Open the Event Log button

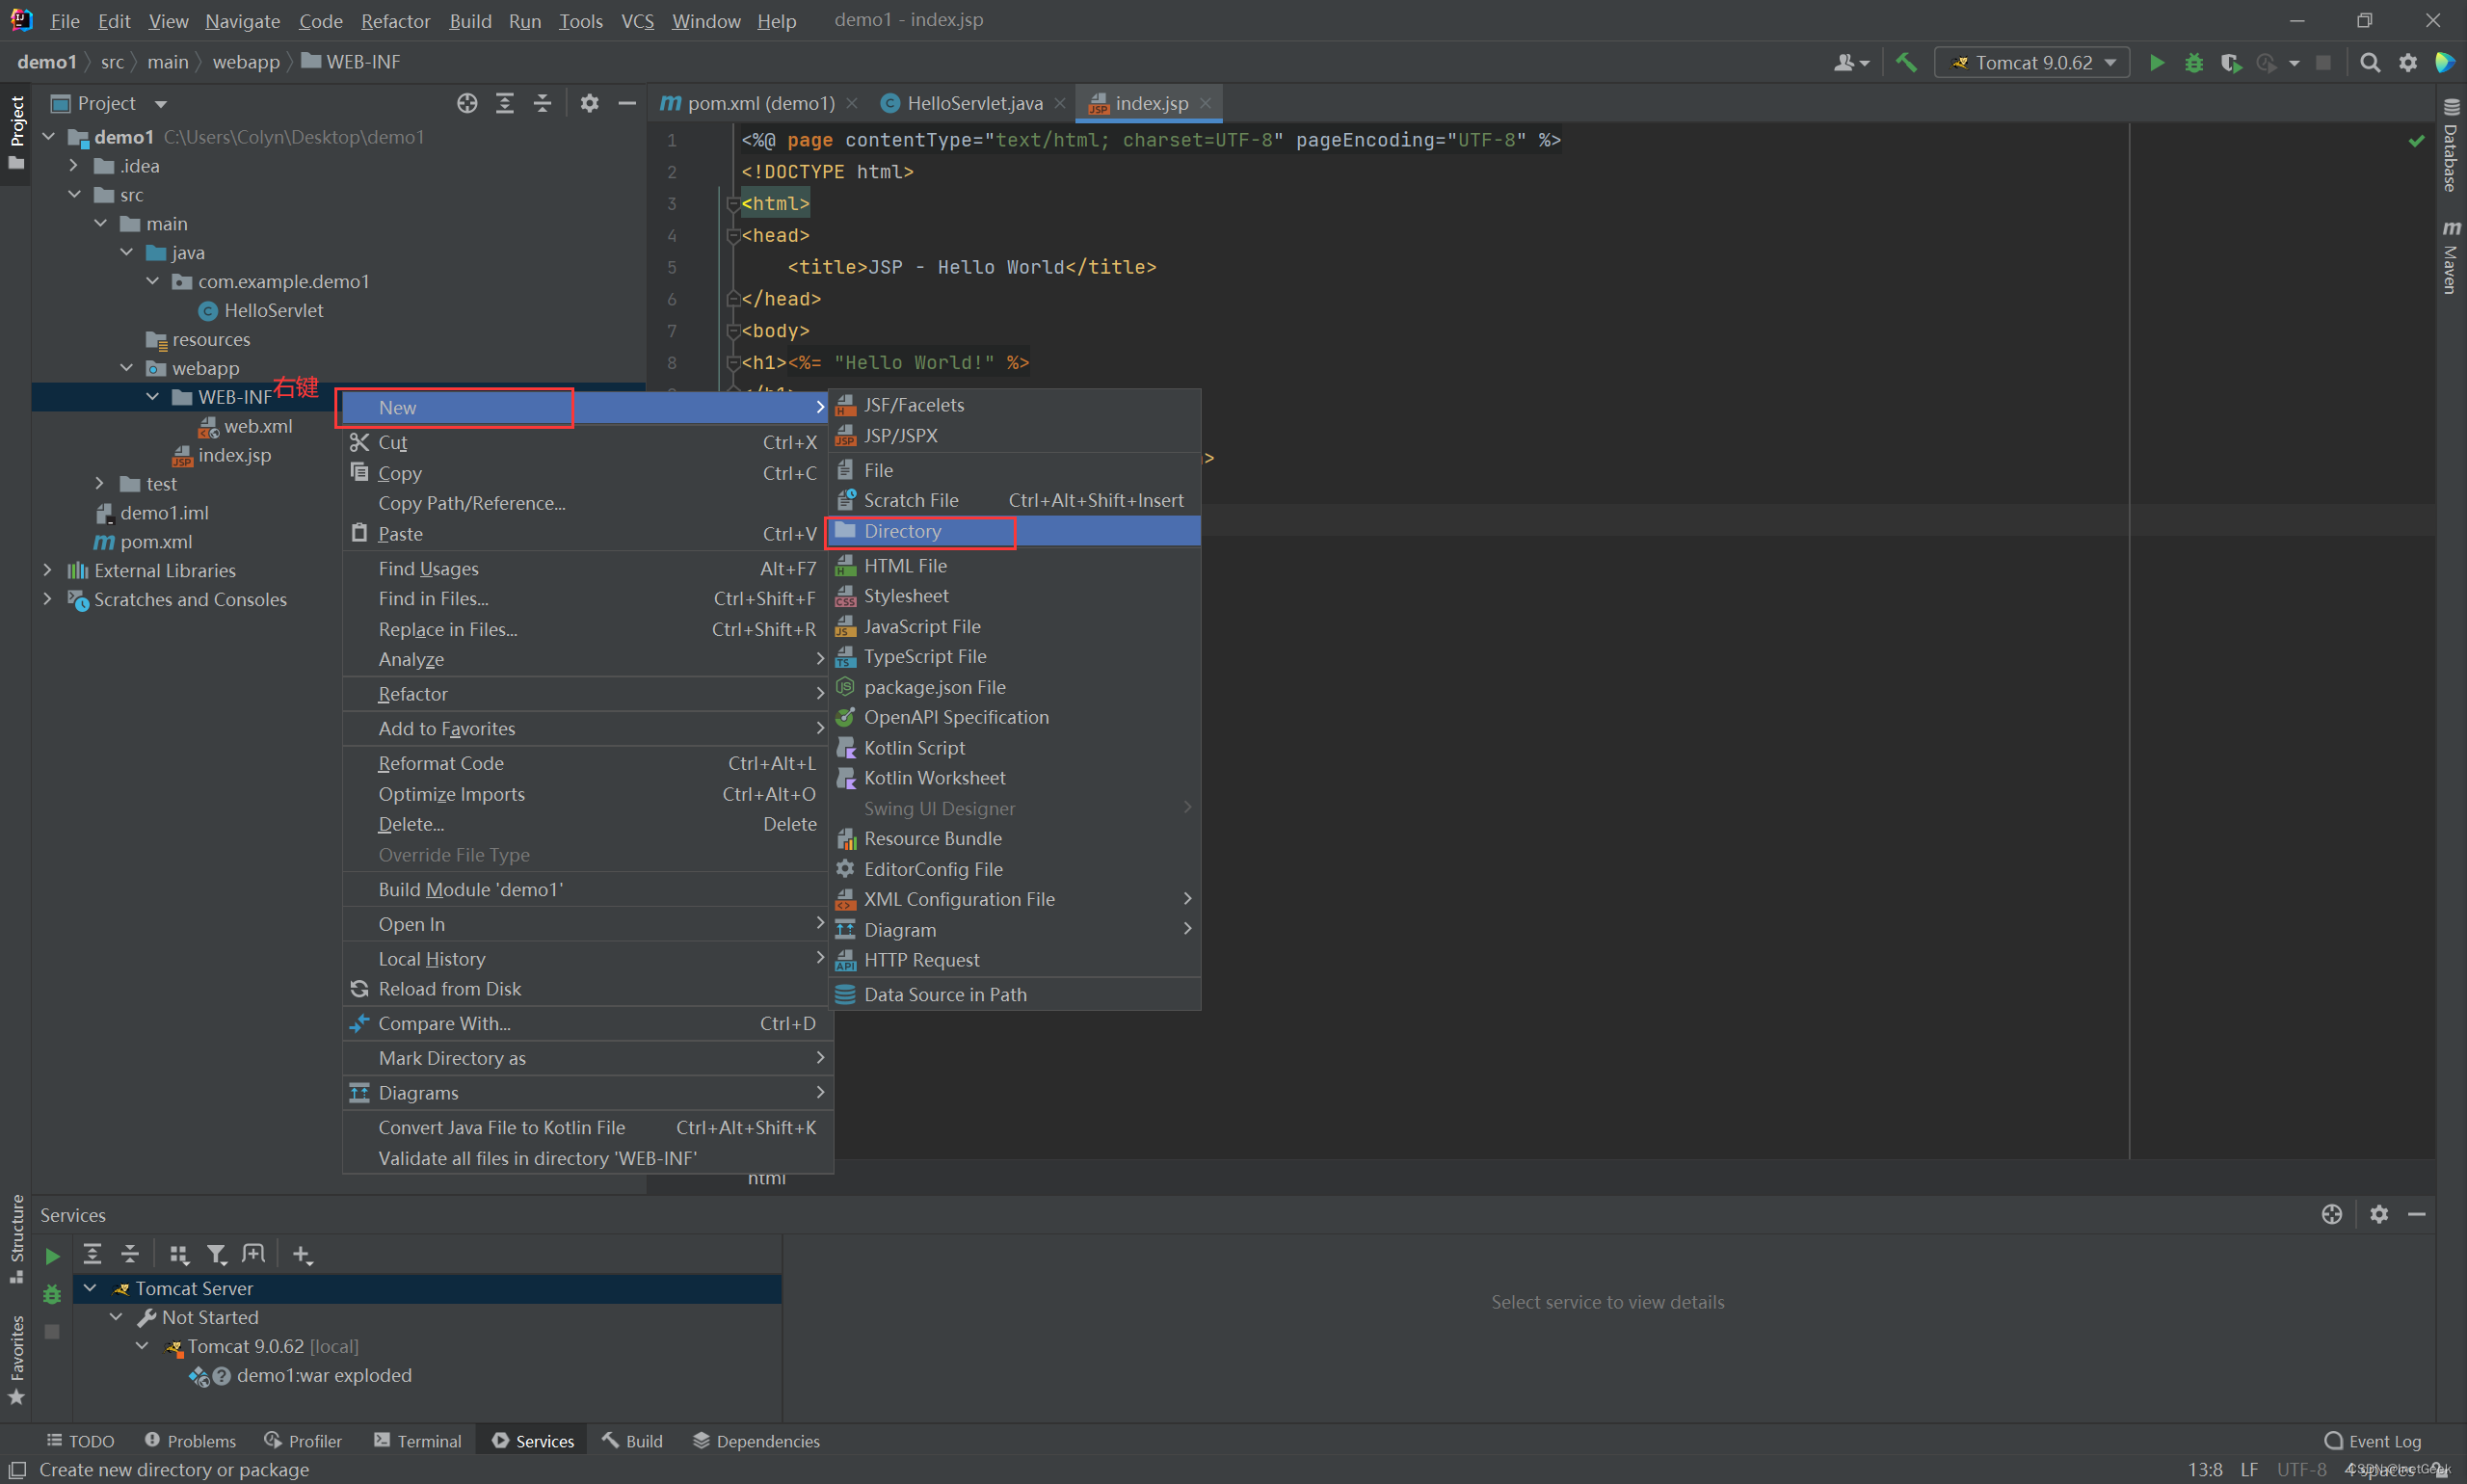2372,1441
